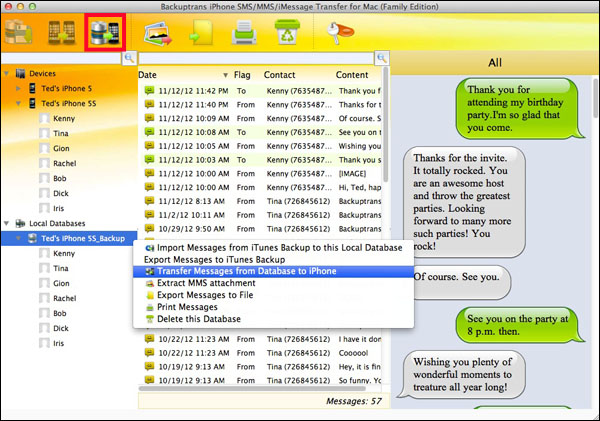Select the 11/12/12 10:05 AM message row
The height and width of the screenshot is (421, 600).
(x=262, y=146)
